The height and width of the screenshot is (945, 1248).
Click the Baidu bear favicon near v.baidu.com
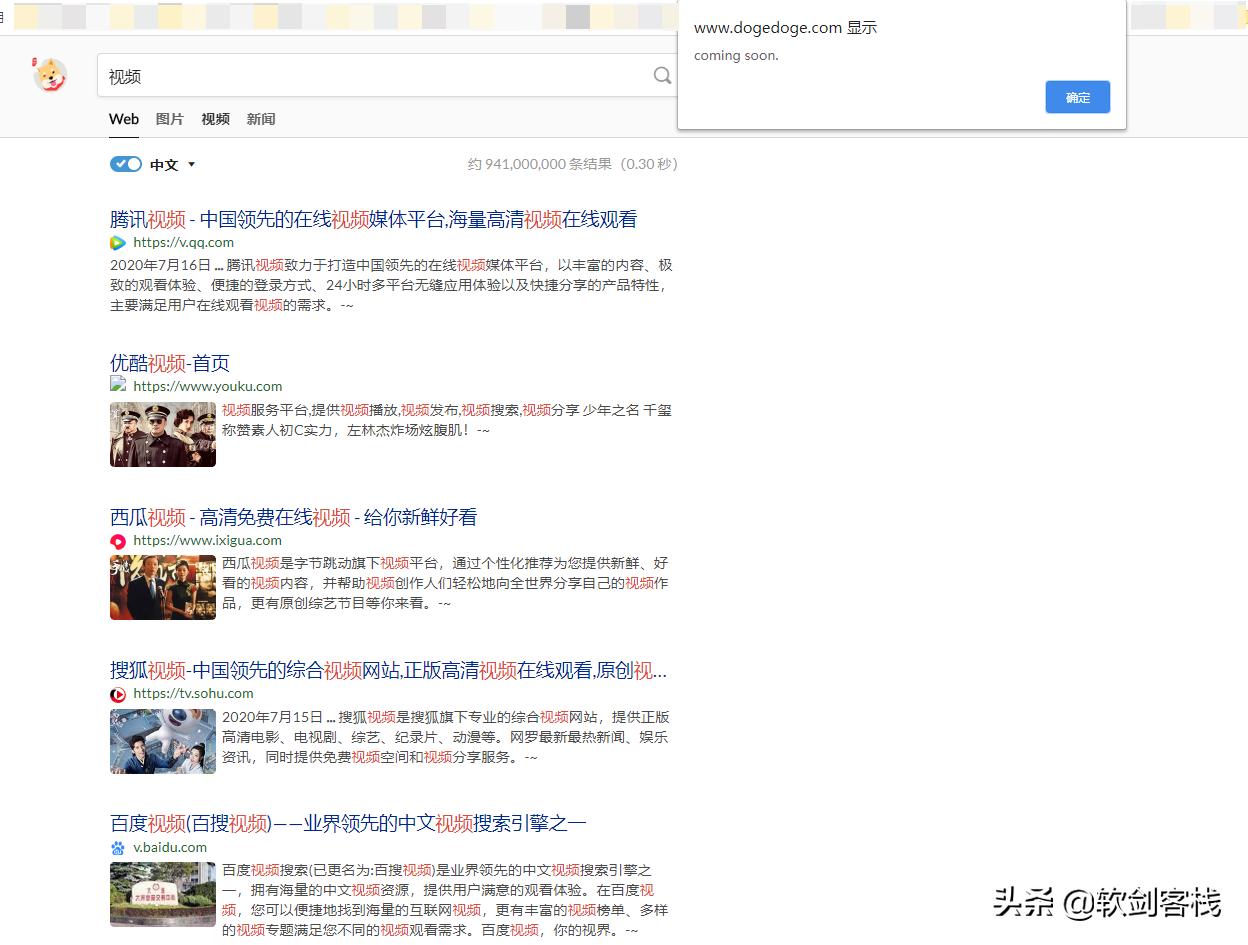[117, 847]
